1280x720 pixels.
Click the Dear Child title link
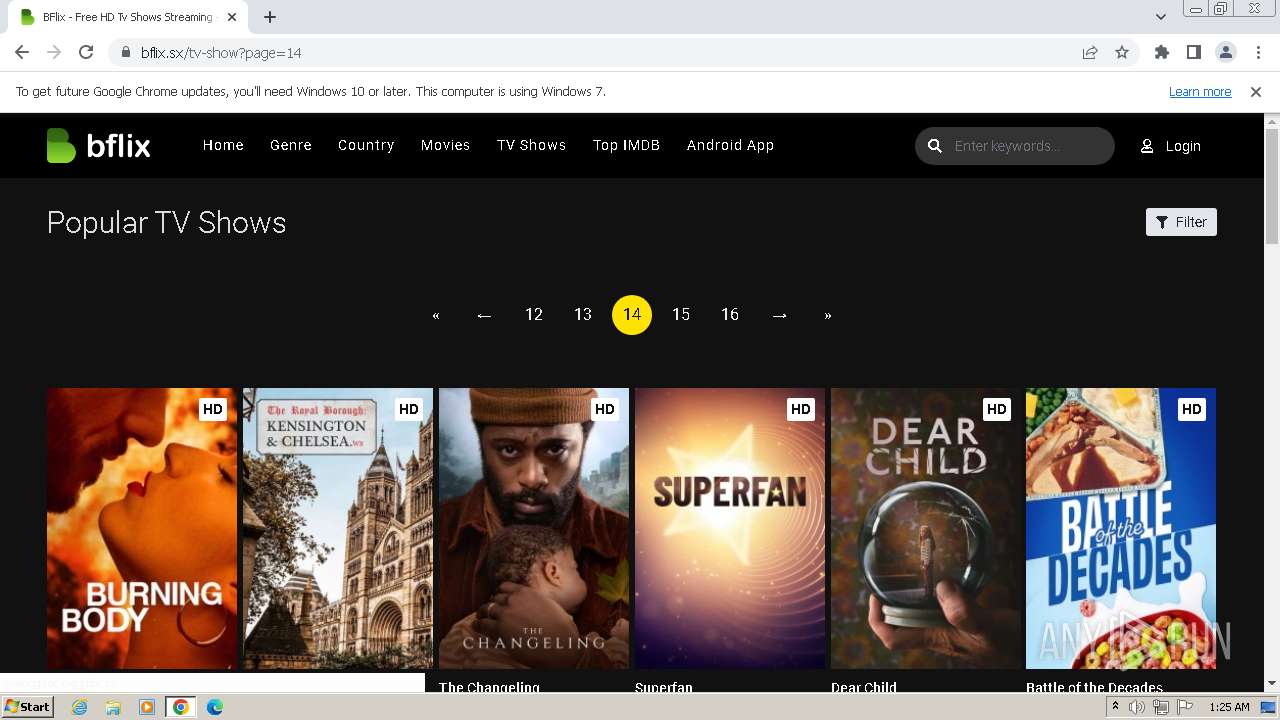pos(864,687)
